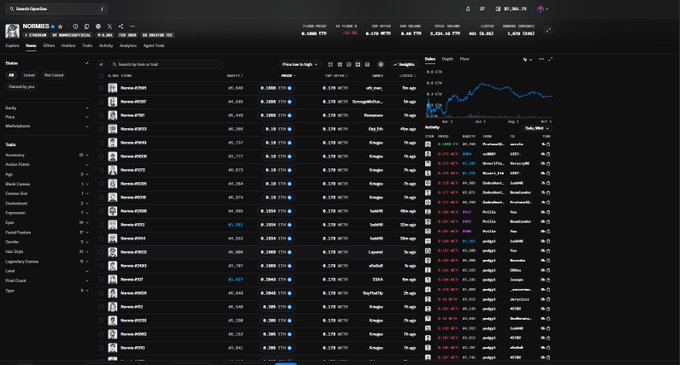This screenshot has width=680, height=365.
Task: Open NORMIES collection avatar image
Action: [x=12, y=31]
